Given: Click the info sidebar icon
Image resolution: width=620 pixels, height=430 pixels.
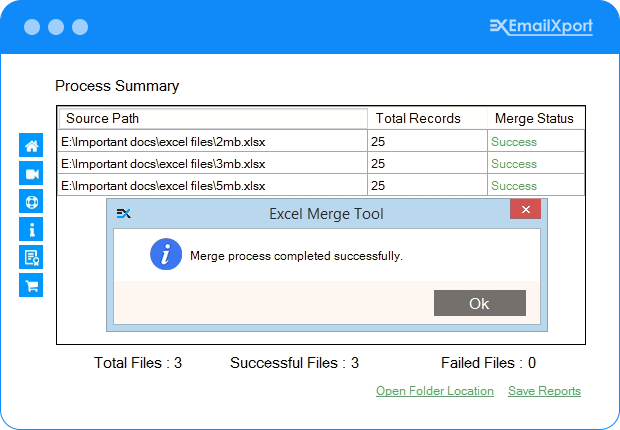Looking at the screenshot, I should pyautogui.click(x=31, y=229).
